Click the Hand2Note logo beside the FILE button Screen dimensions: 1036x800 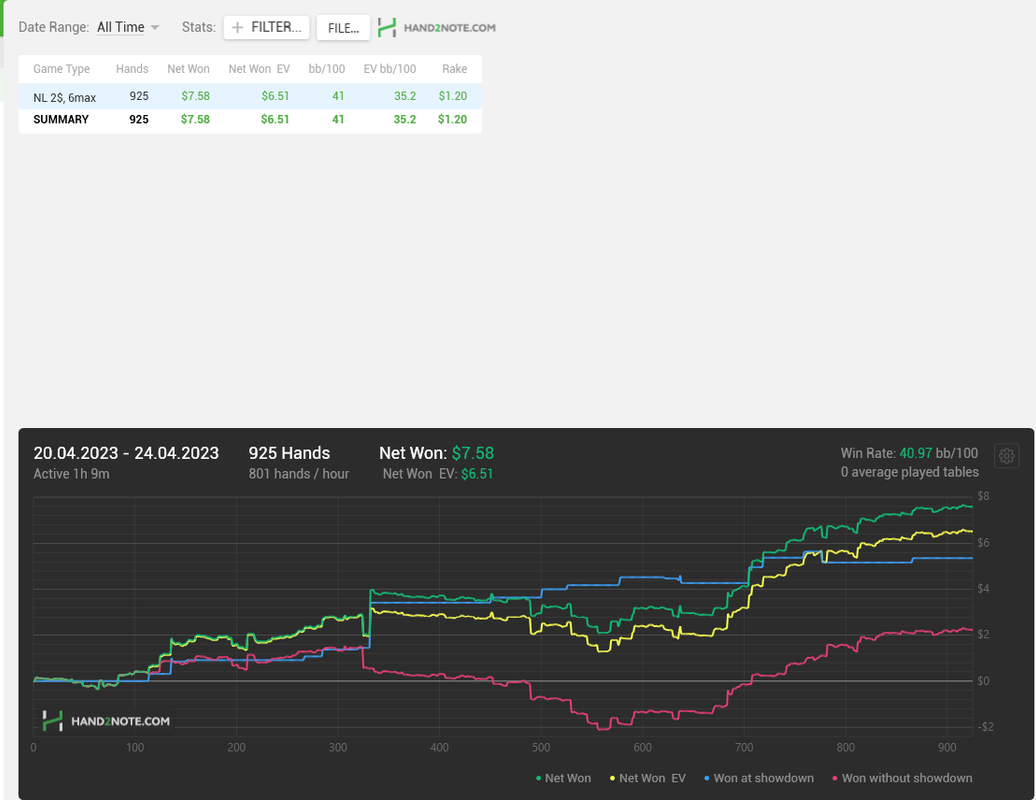pyautogui.click(x=437, y=28)
